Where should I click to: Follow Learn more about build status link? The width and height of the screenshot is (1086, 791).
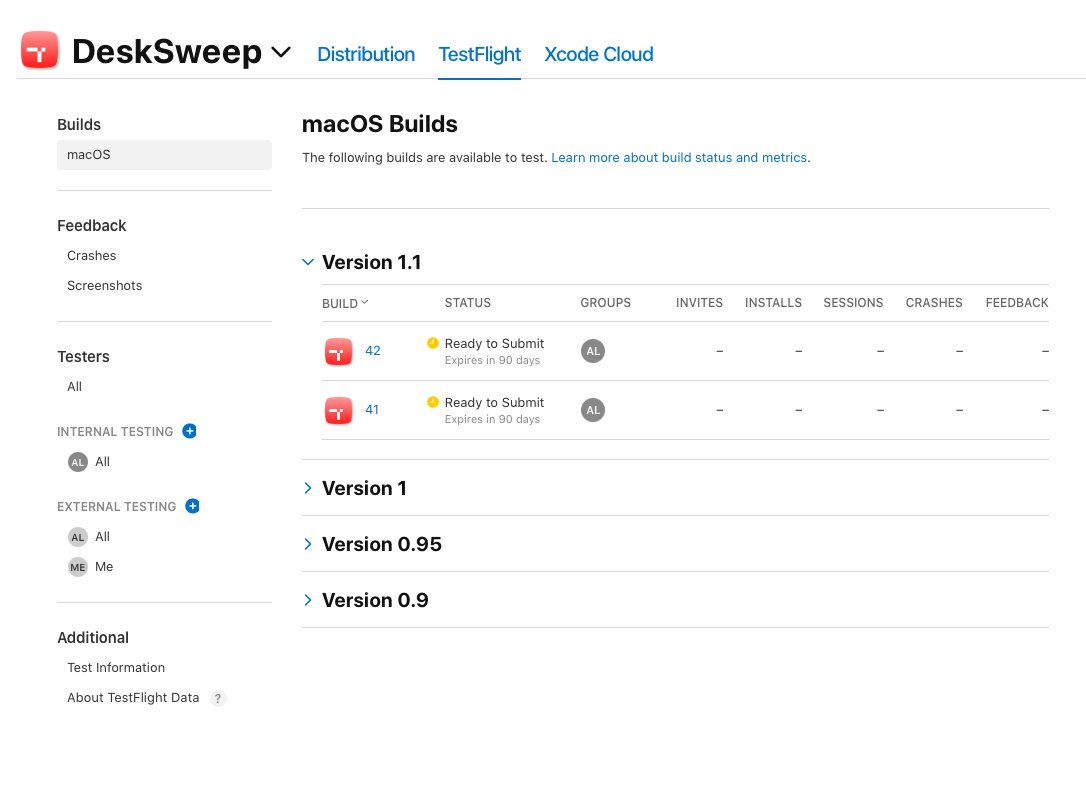point(679,157)
